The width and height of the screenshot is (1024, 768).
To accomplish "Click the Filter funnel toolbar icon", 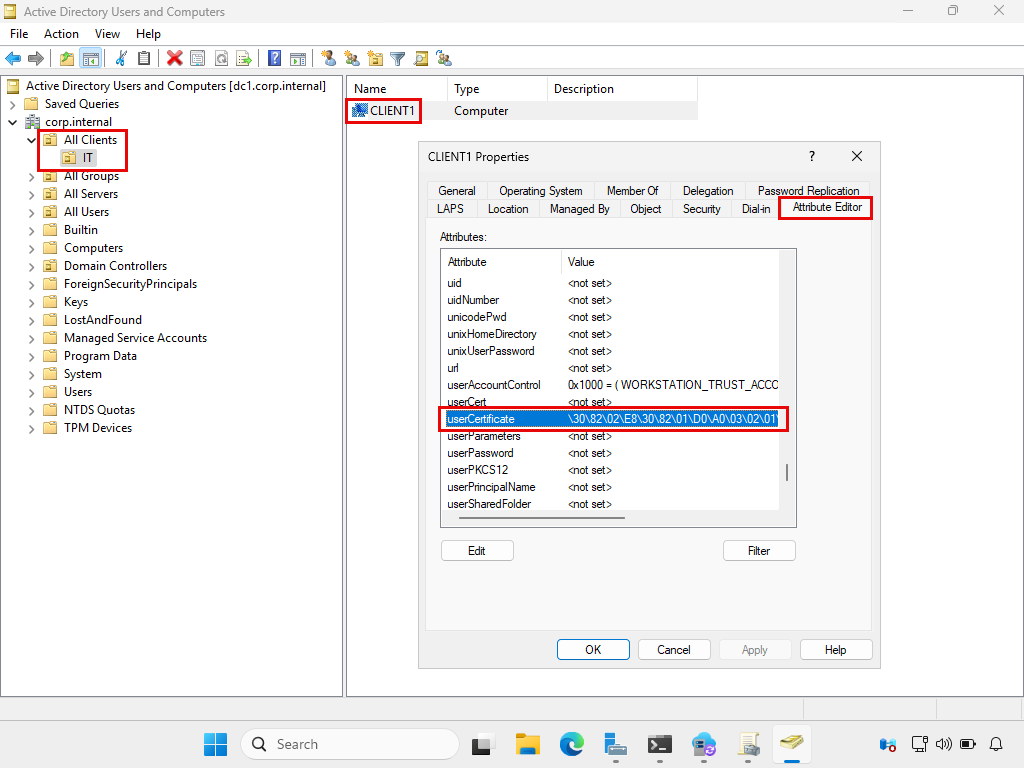I will pyautogui.click(x=397, y=59).
